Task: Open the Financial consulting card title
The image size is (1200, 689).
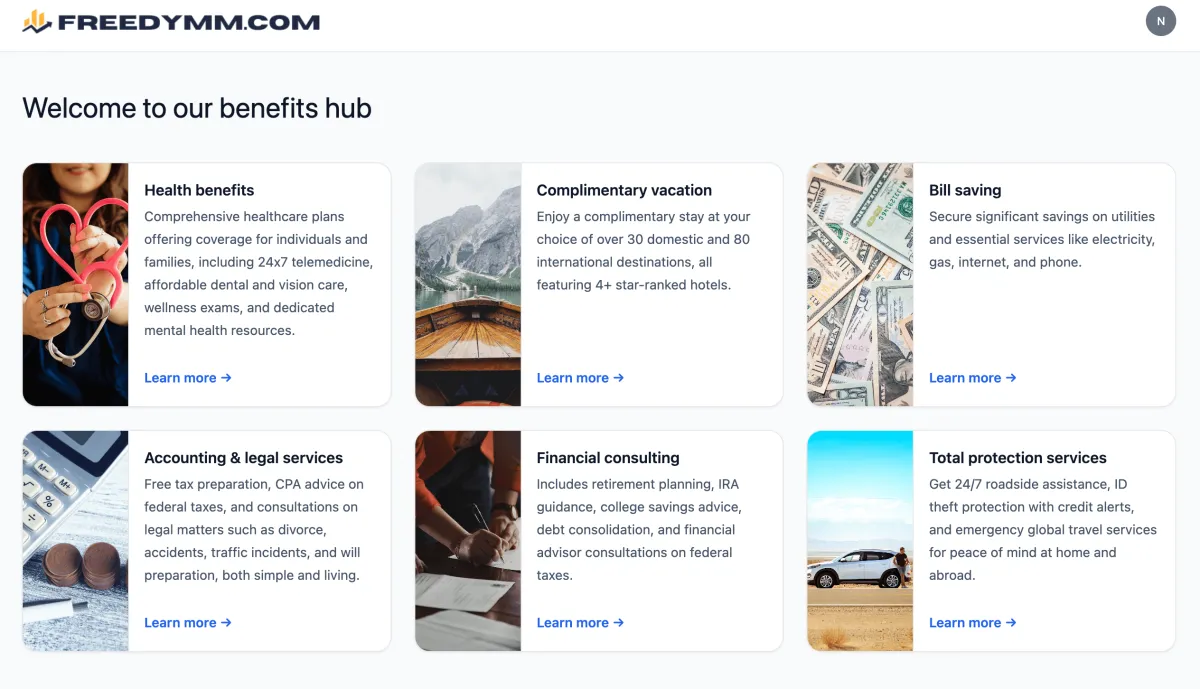Action: click(x=608, y=458)
